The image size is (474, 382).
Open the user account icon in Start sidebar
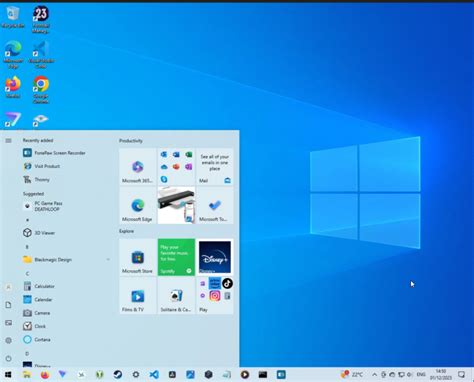[x=8, y=287]
